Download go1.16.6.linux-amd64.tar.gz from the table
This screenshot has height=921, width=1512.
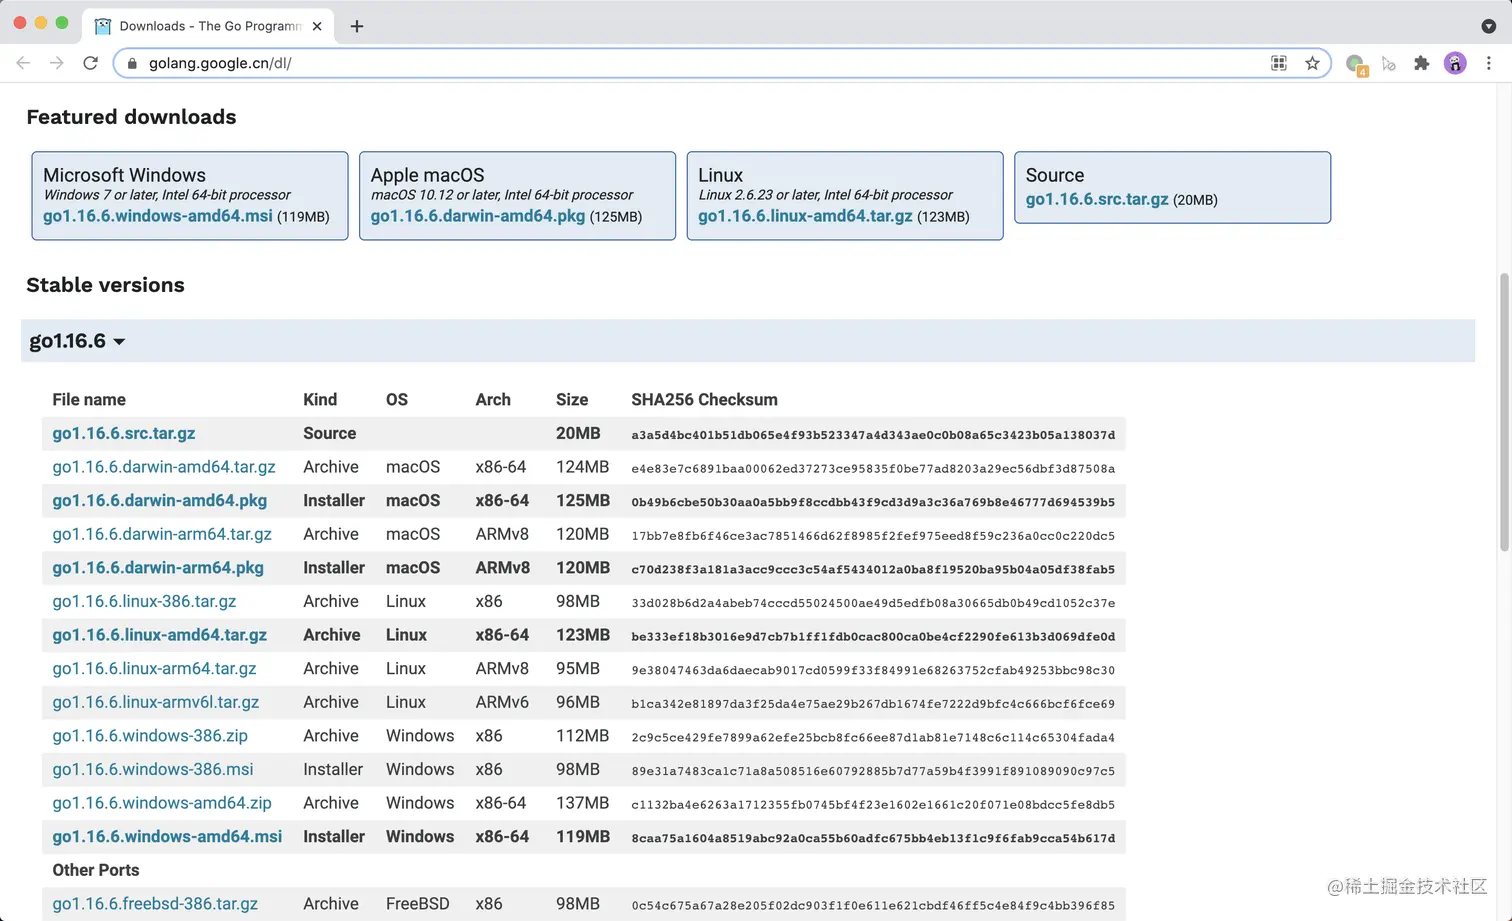(x=160, y=635)
